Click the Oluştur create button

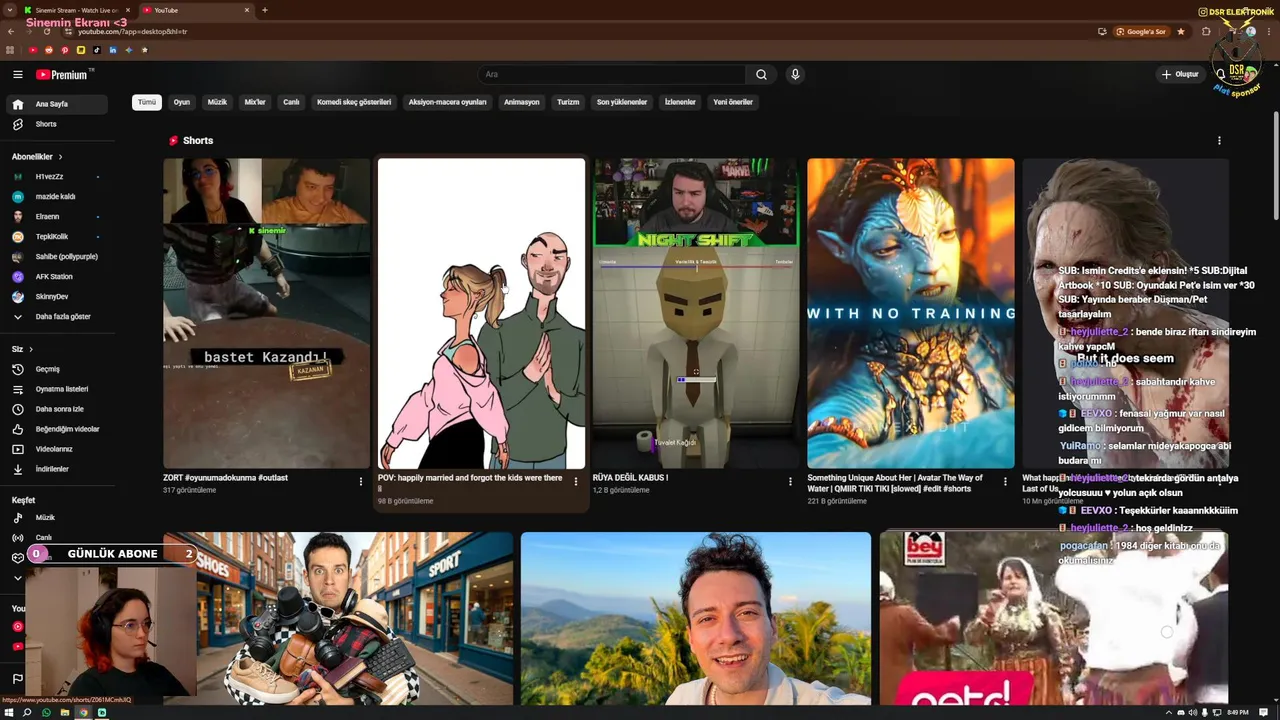(1180, 74)
